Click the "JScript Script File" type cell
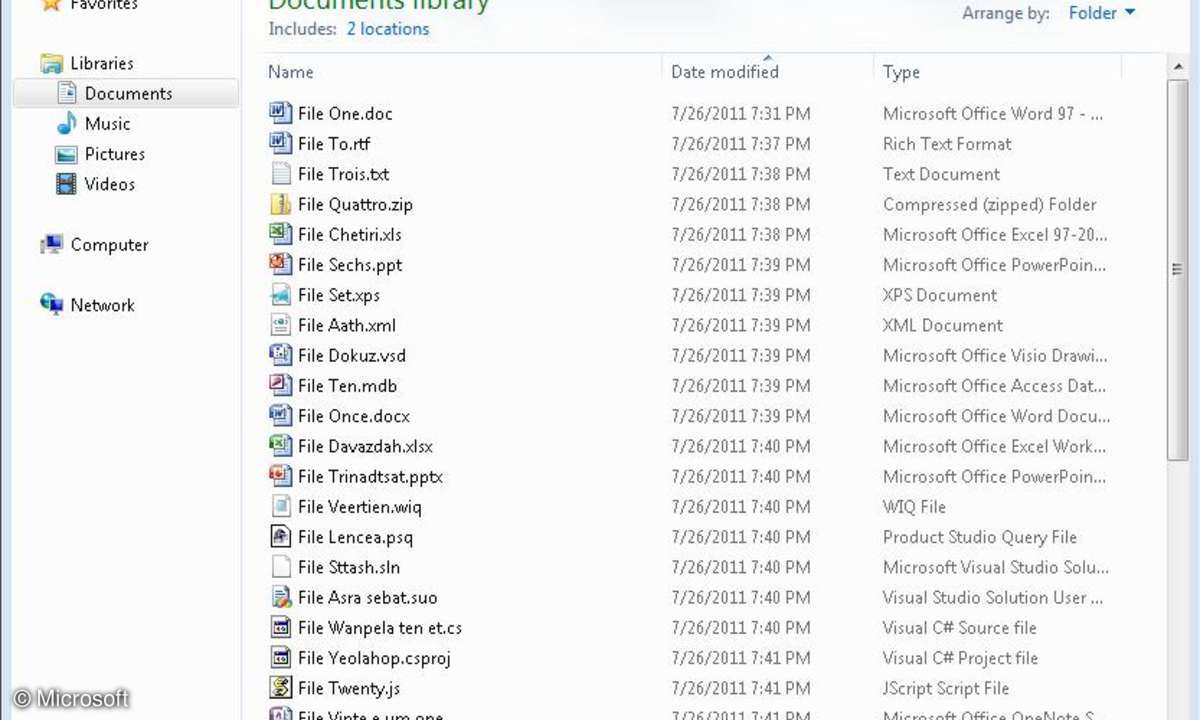 (946, 688)
